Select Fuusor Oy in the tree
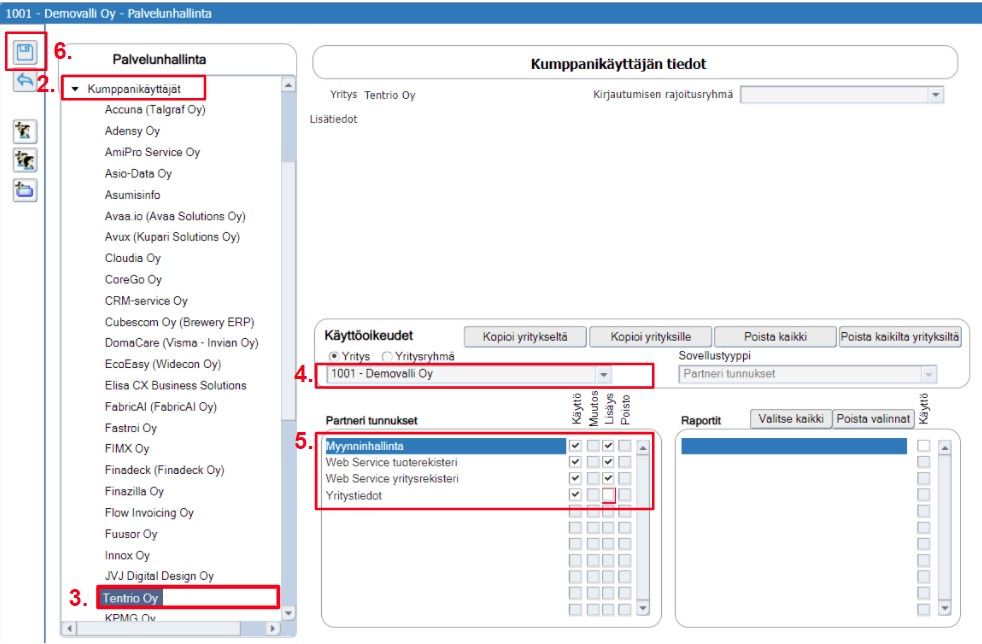This screenshot has height=644, width=982. click(x=131, y=534)
